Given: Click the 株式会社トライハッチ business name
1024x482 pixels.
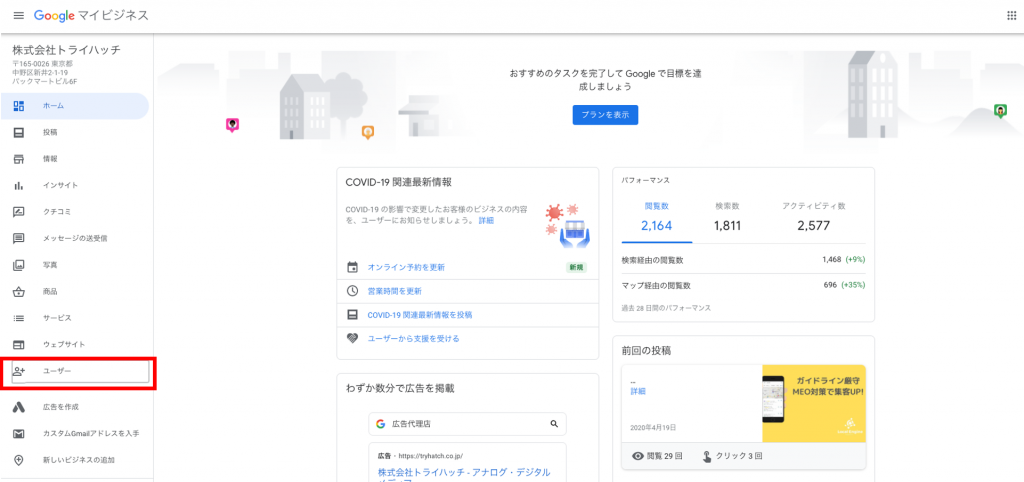Looking at the screenshot, I should coord(67,50).
